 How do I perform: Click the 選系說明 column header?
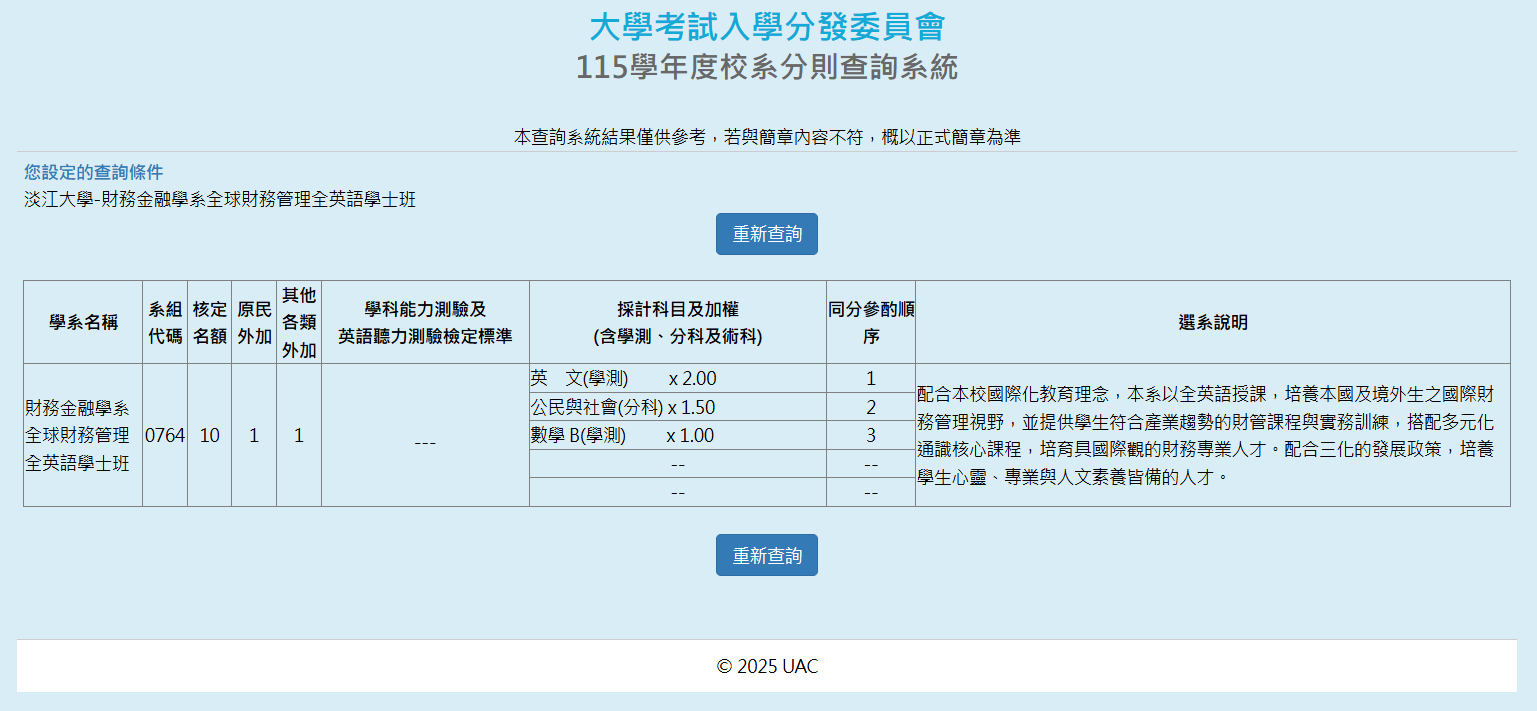pos(1212,322)
